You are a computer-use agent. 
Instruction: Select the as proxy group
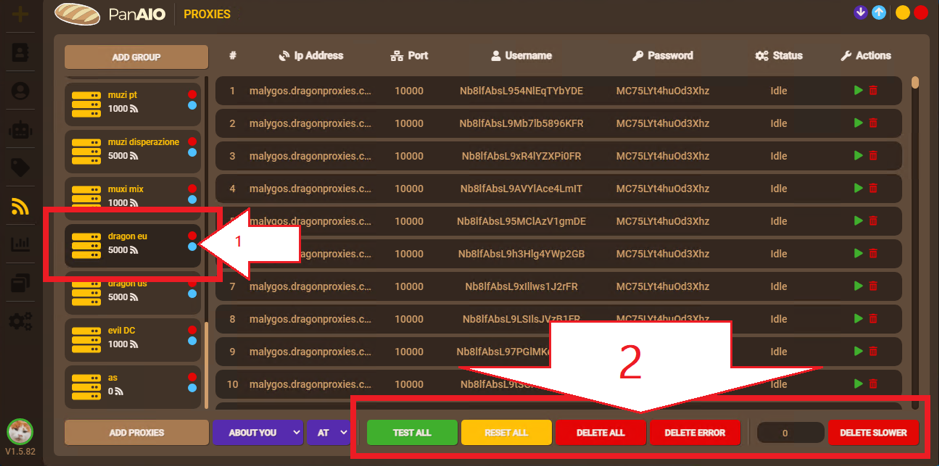pos(132,387)
